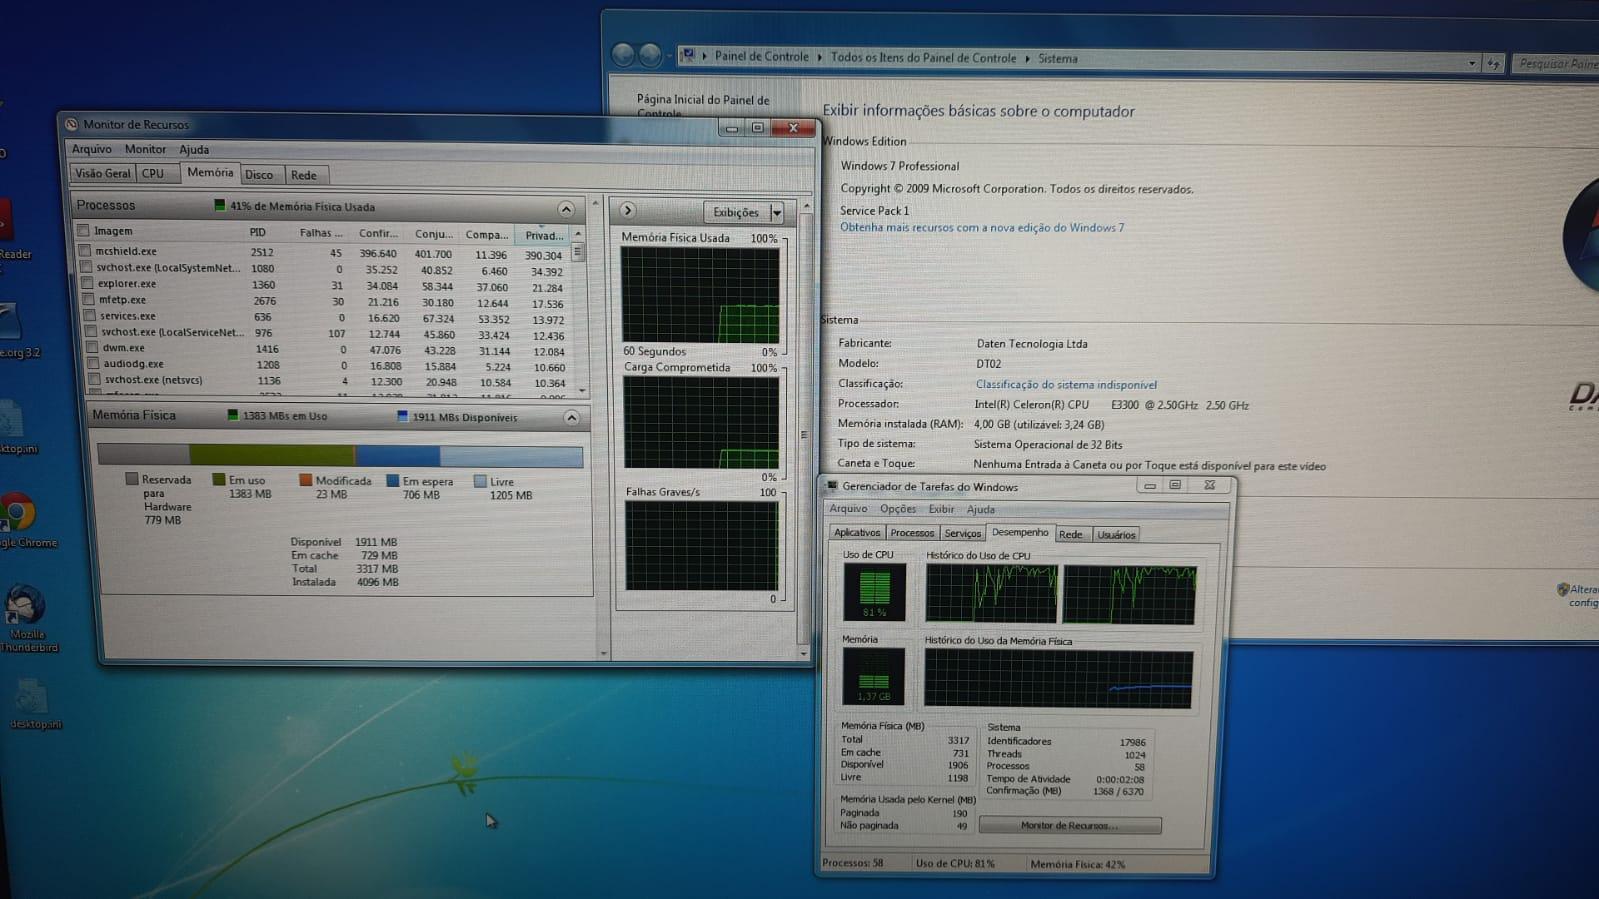Click the Monitor de Recursos title icon
The height and width of the screenshot is (899, 1599).
pos(71,124)
